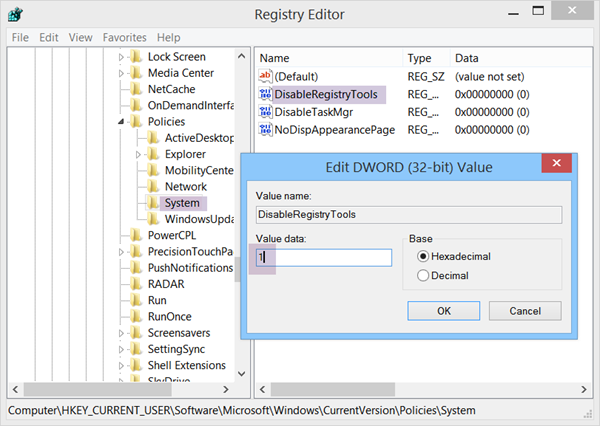Viewport: 600px width, 426px height.
Task: Click the RADAR folder icon
Action: coord(136,284)
